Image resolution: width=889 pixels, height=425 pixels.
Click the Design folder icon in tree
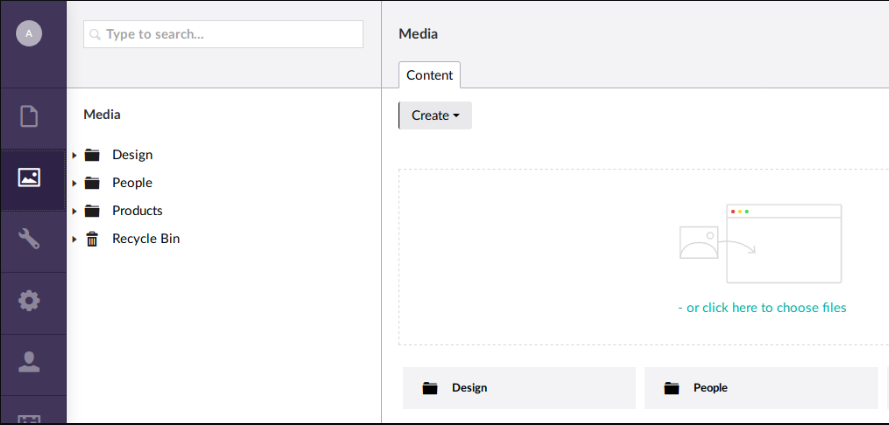coord(92,155)
